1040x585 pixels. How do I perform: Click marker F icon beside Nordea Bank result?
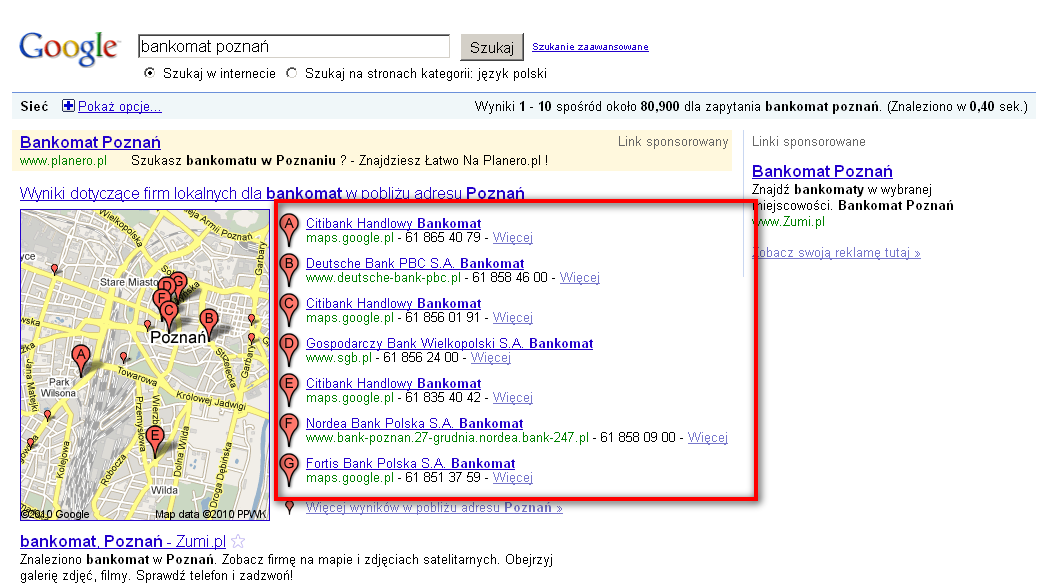(x=289, y=428)
